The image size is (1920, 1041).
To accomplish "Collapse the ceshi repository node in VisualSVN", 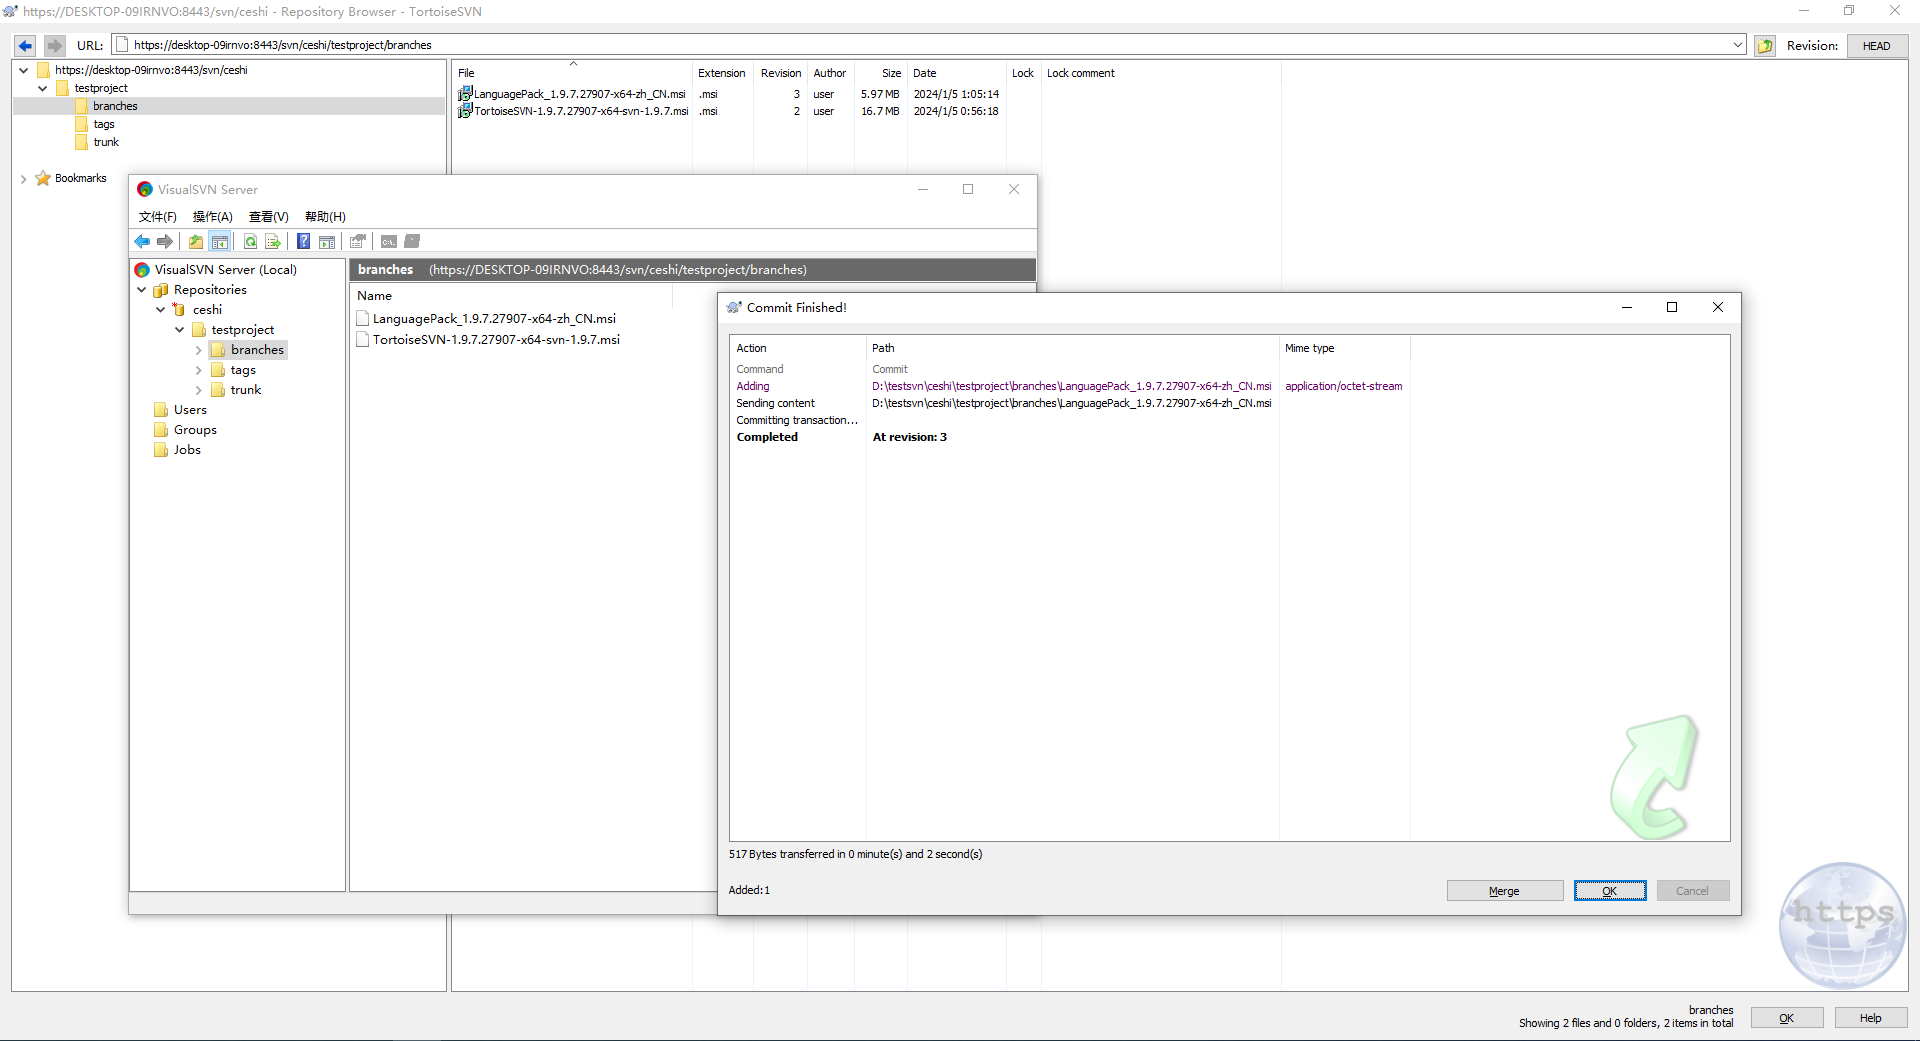I will coord(161,310).
